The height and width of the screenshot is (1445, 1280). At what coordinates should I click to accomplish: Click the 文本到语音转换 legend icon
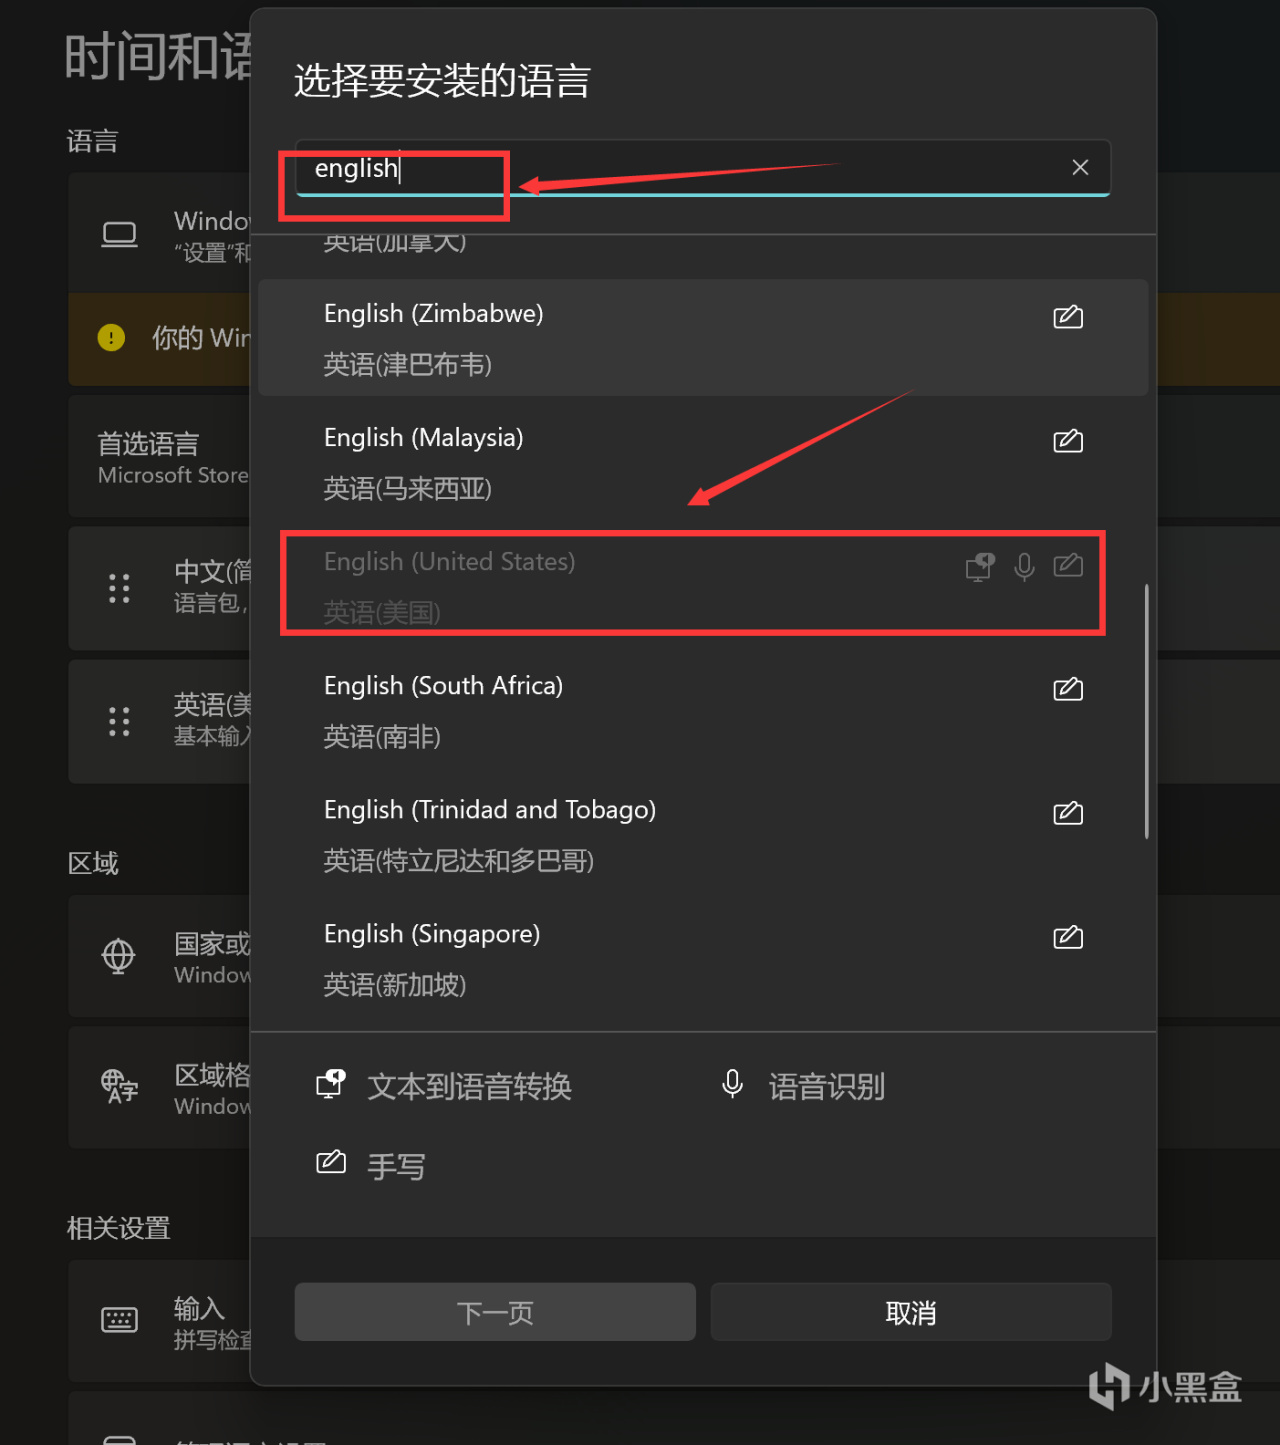click(x=331, y=1084)
